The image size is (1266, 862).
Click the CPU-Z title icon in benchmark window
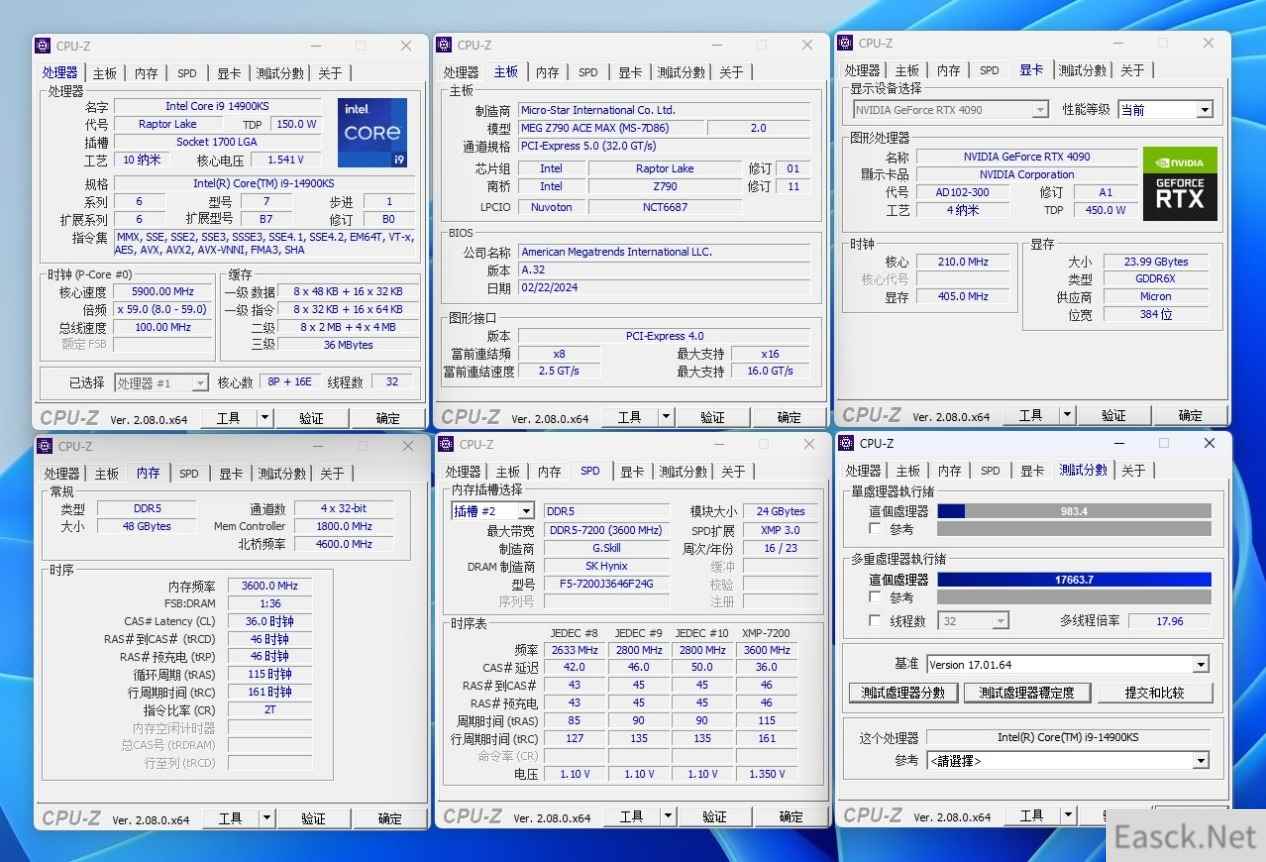pyautogui.click(x=847, y=443)
